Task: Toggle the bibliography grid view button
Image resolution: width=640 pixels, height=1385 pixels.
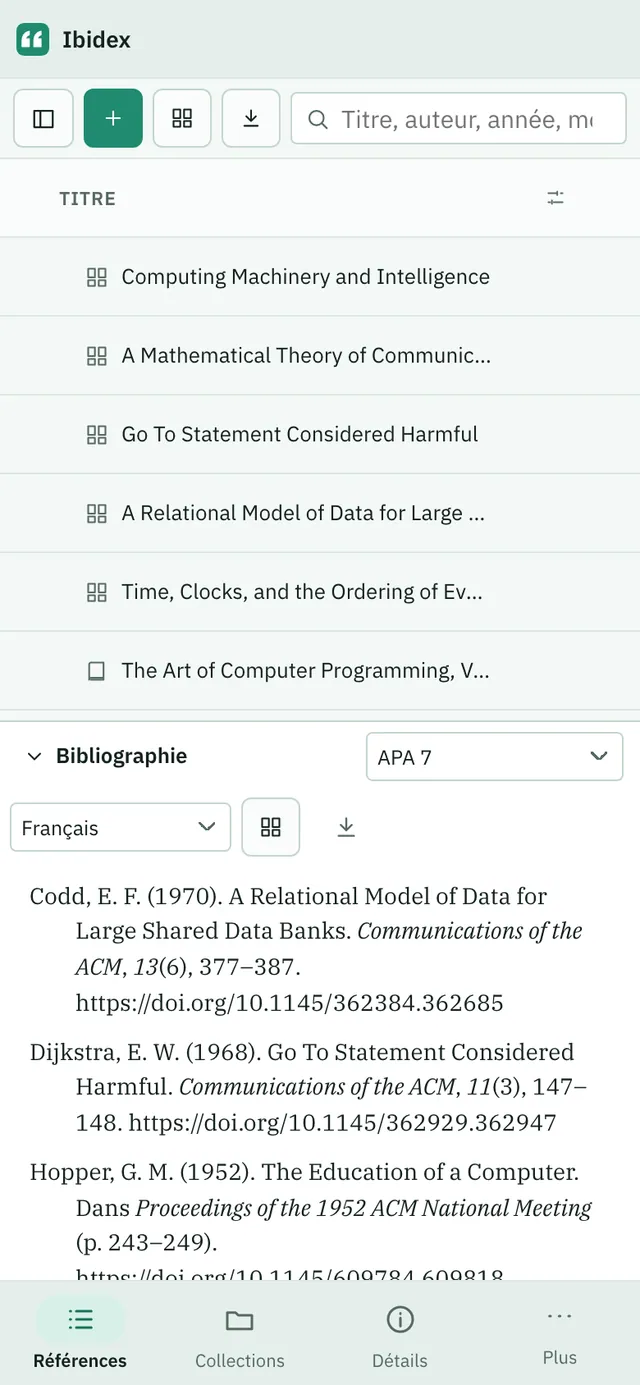Action: [271, 827]
